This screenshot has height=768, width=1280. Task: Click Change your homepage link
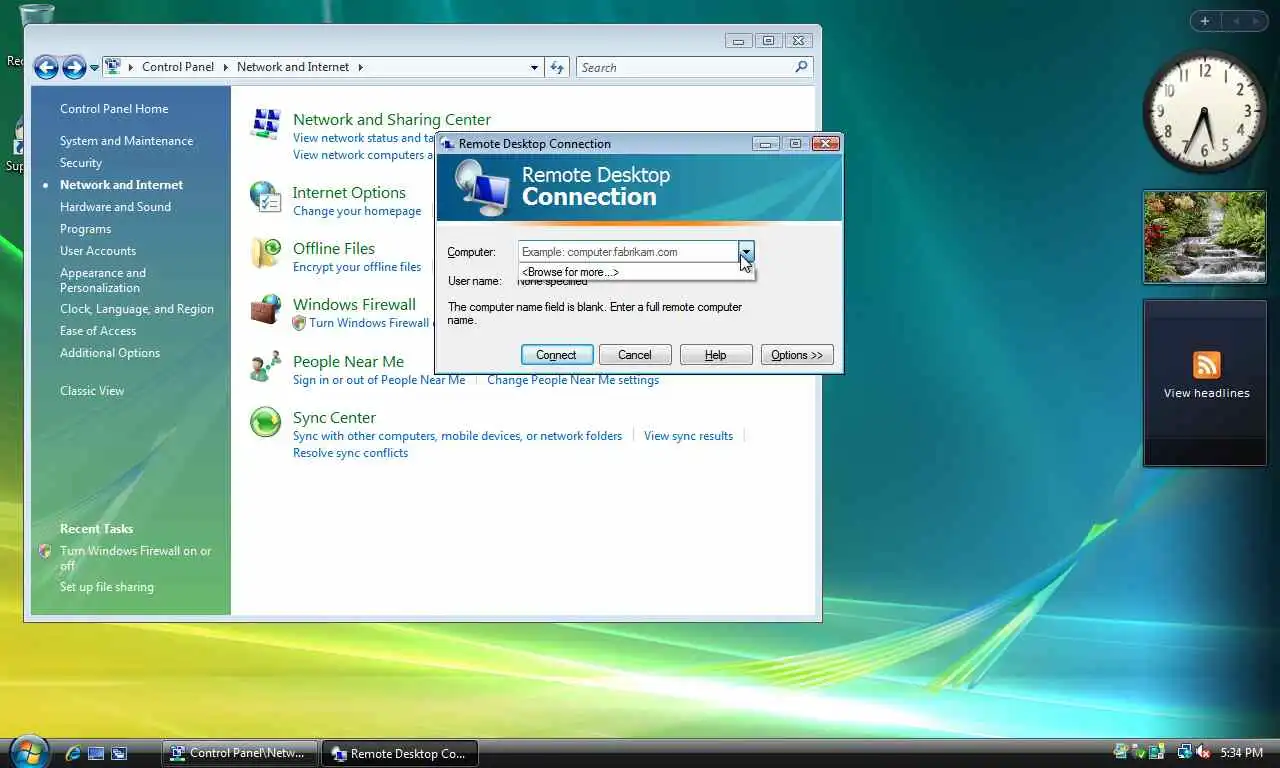357,211
